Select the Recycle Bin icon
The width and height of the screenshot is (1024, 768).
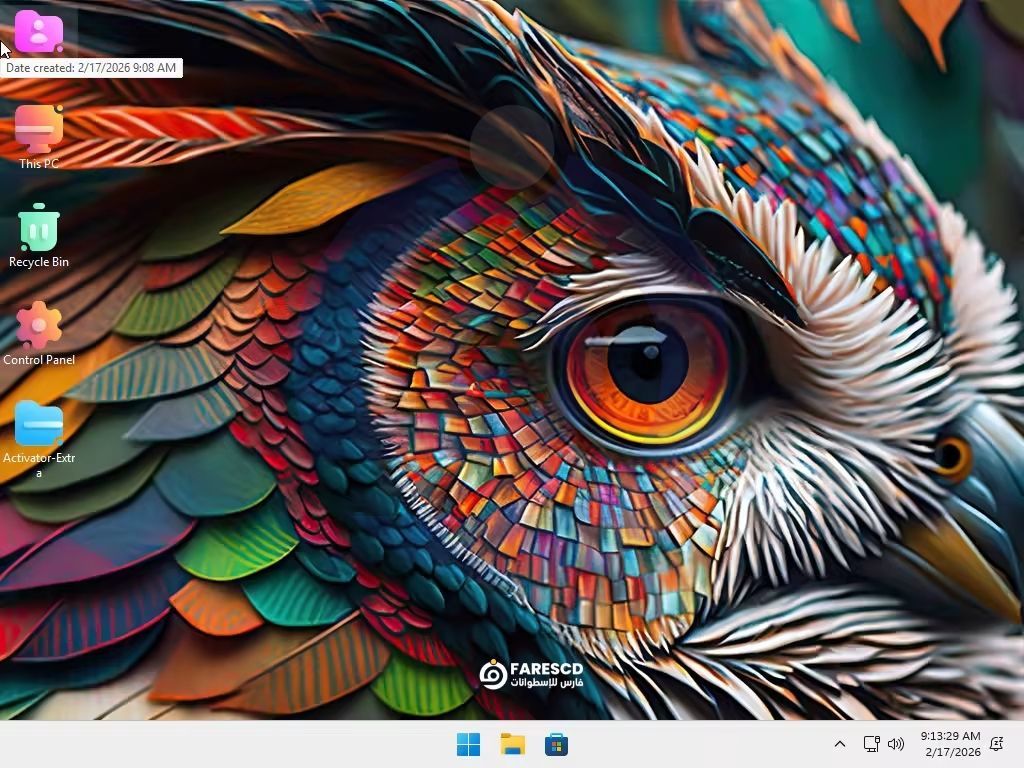pyautogui.click(x=39, y=228)
